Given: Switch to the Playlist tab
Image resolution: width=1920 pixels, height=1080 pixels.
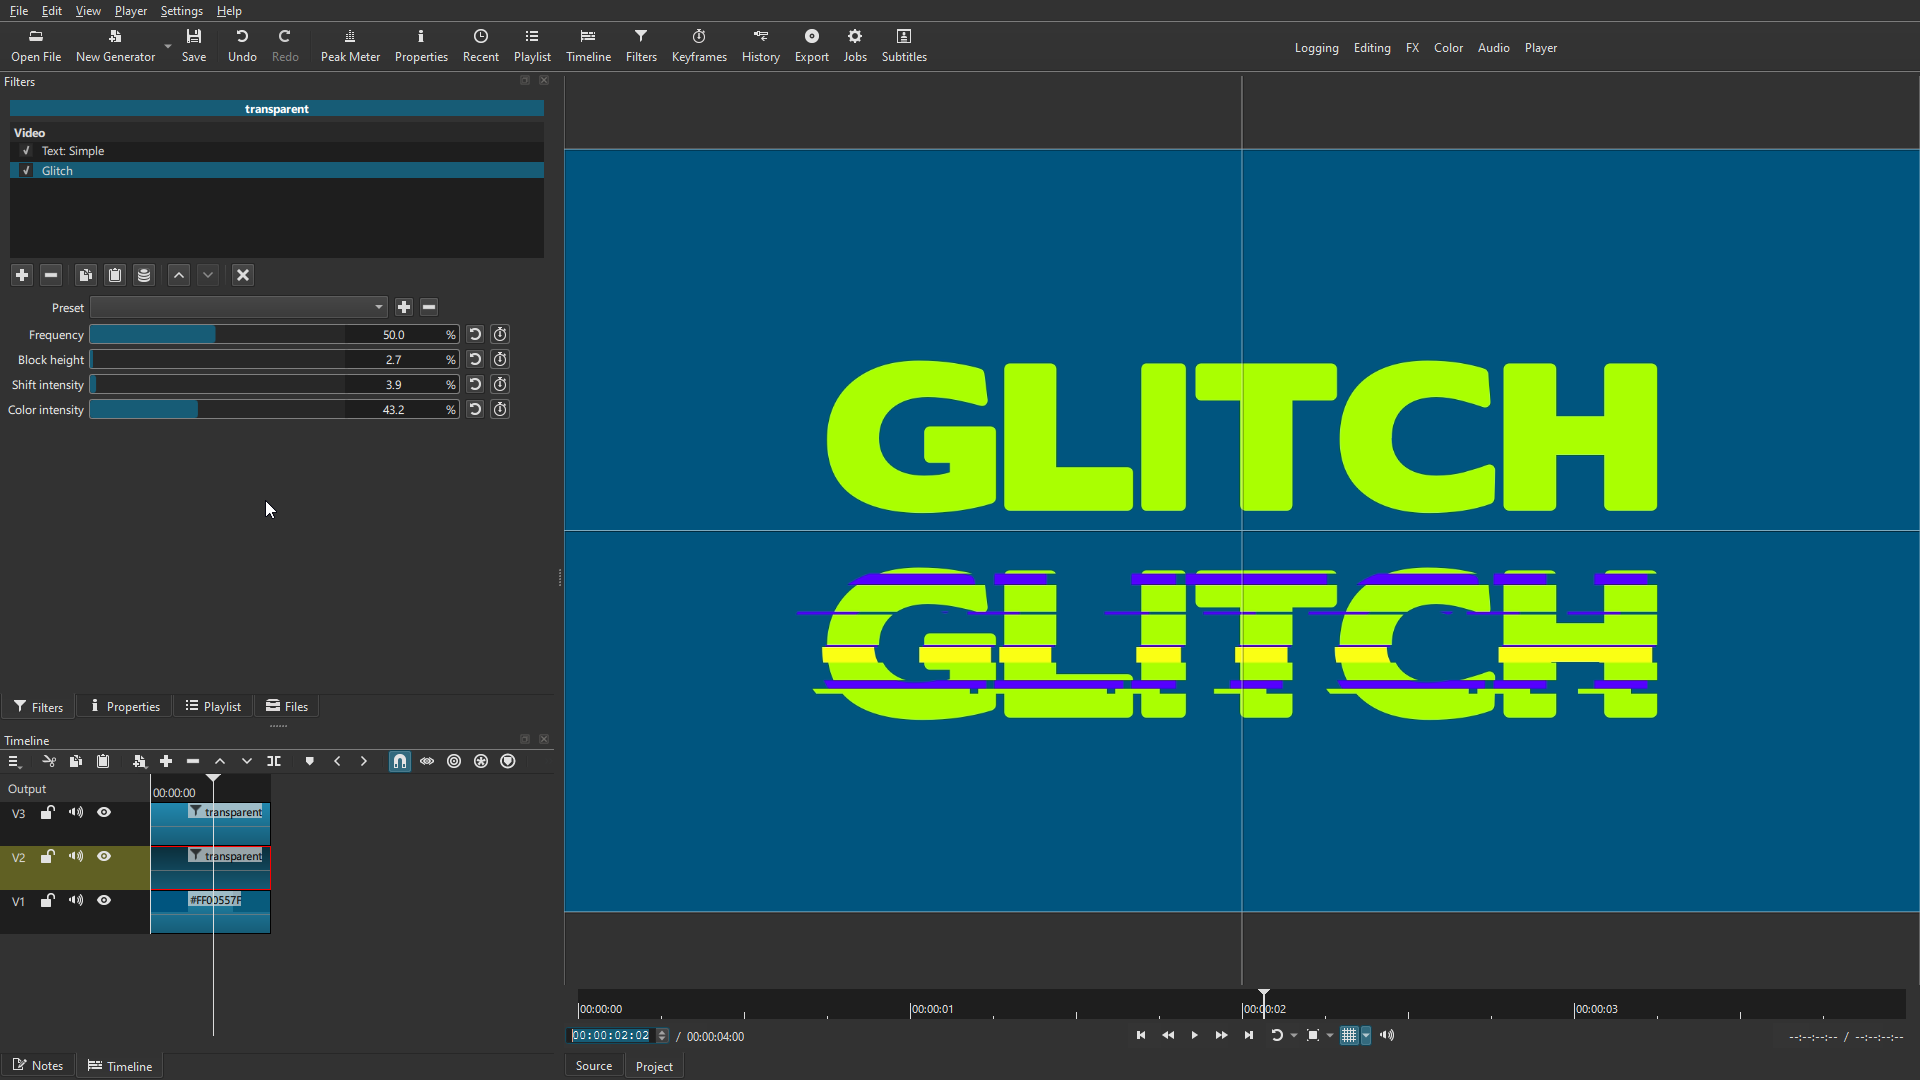Looking at the screenshot, I should 213,706.
